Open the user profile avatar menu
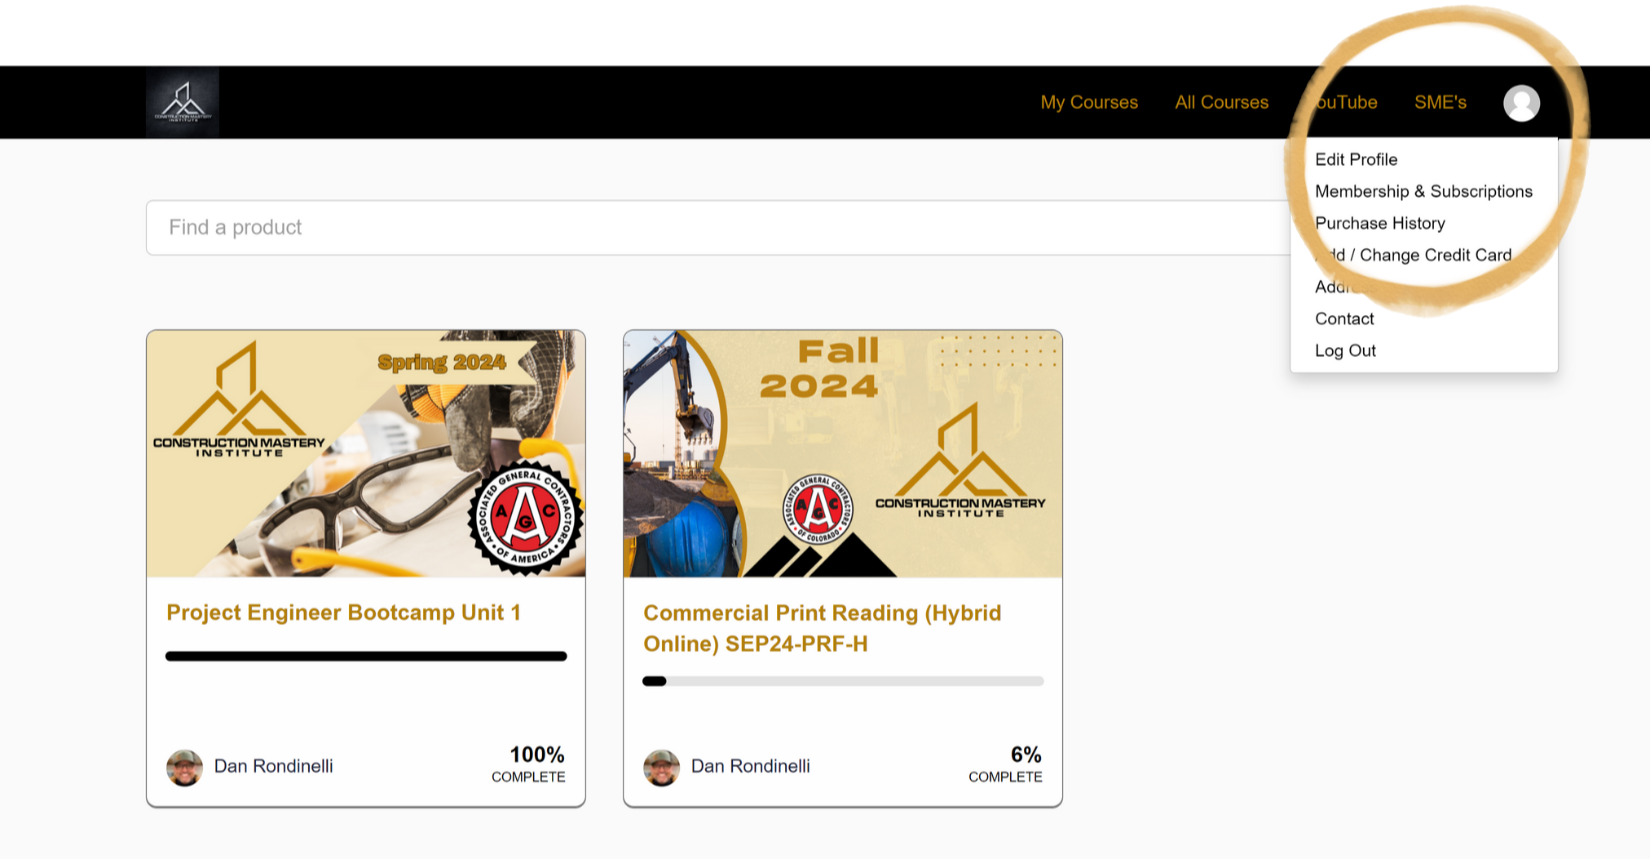 [x=1521, y=103]
